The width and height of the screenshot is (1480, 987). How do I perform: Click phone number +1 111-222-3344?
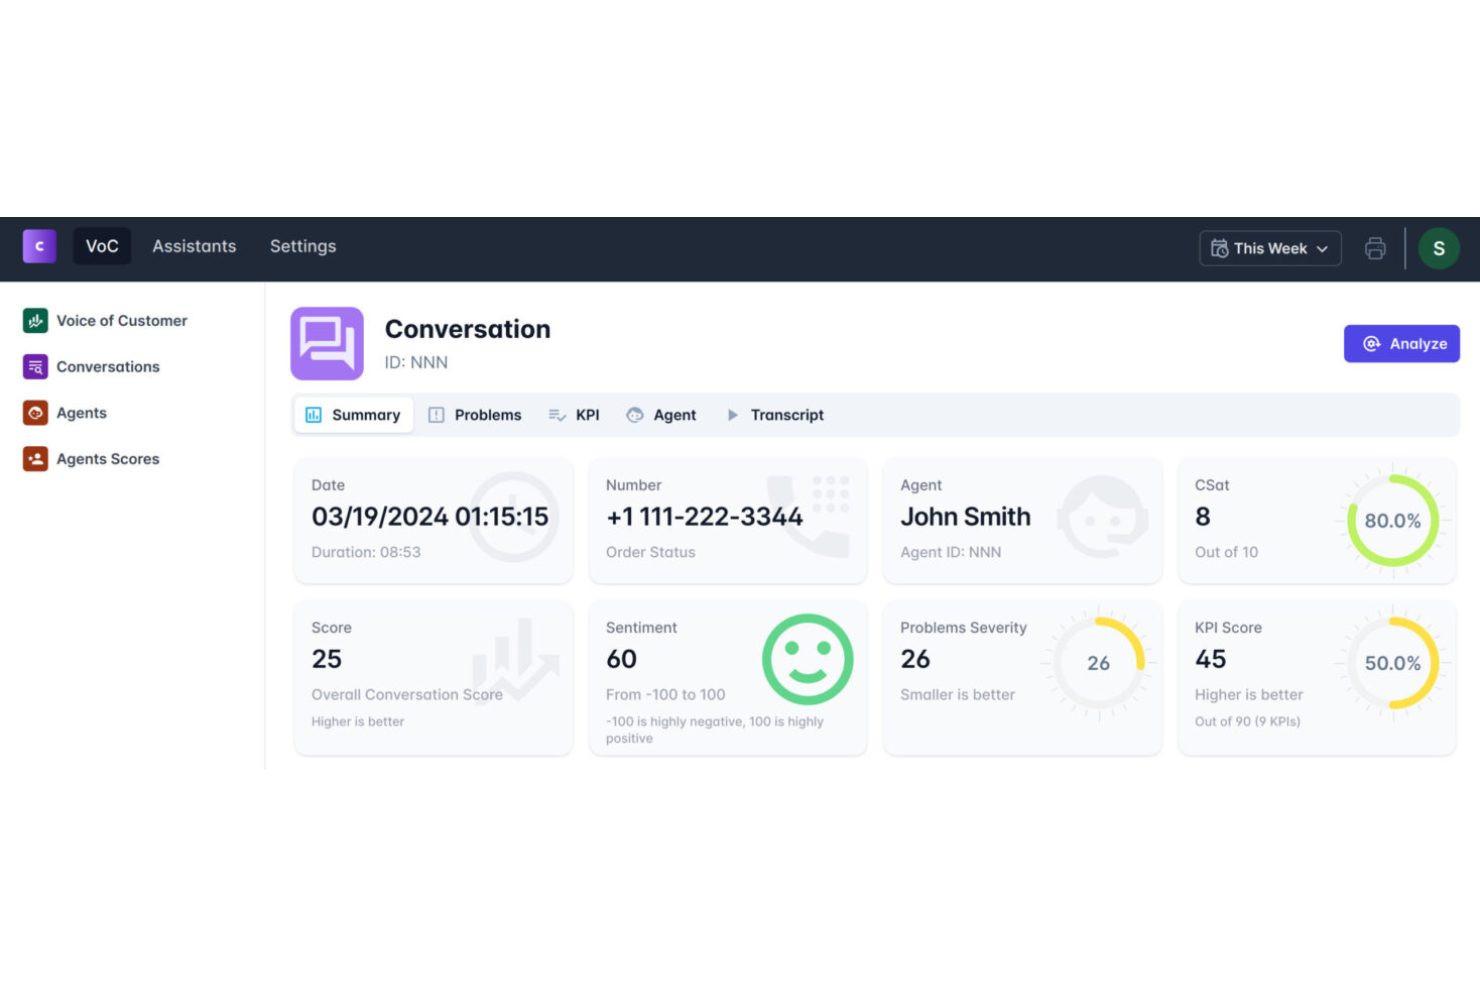pos(704,516)
